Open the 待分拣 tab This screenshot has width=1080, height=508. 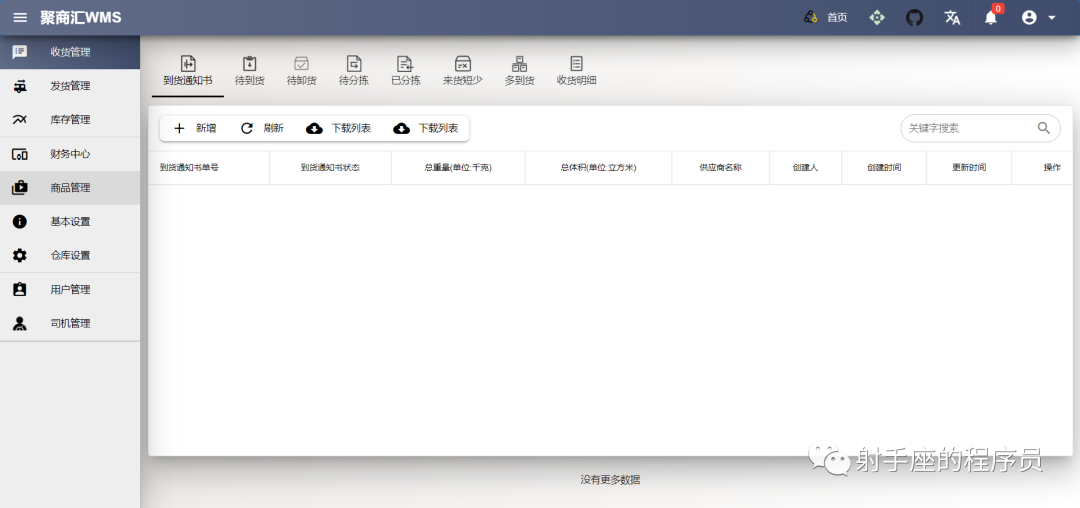(x=353, y=72)
